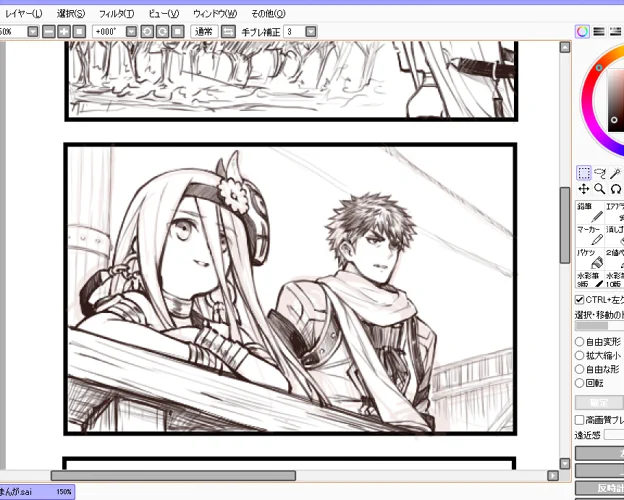Click the vertical scrollbar down arrow
The image size is (624, 500).
coord(565,463)
